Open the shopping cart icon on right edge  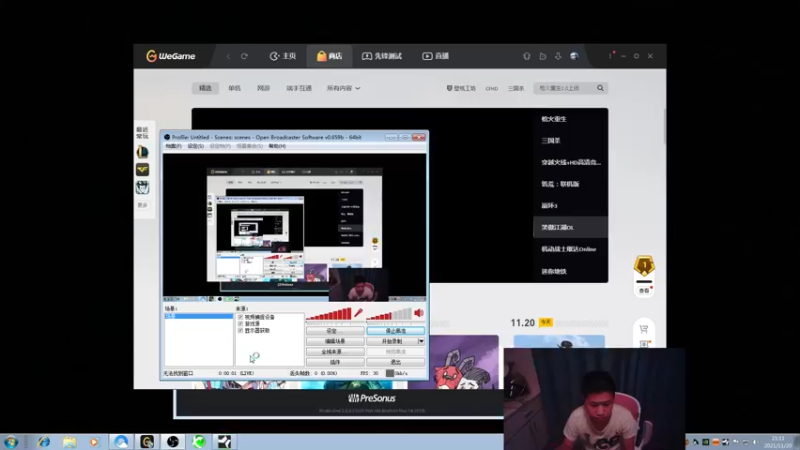click(x=643, y=329)
